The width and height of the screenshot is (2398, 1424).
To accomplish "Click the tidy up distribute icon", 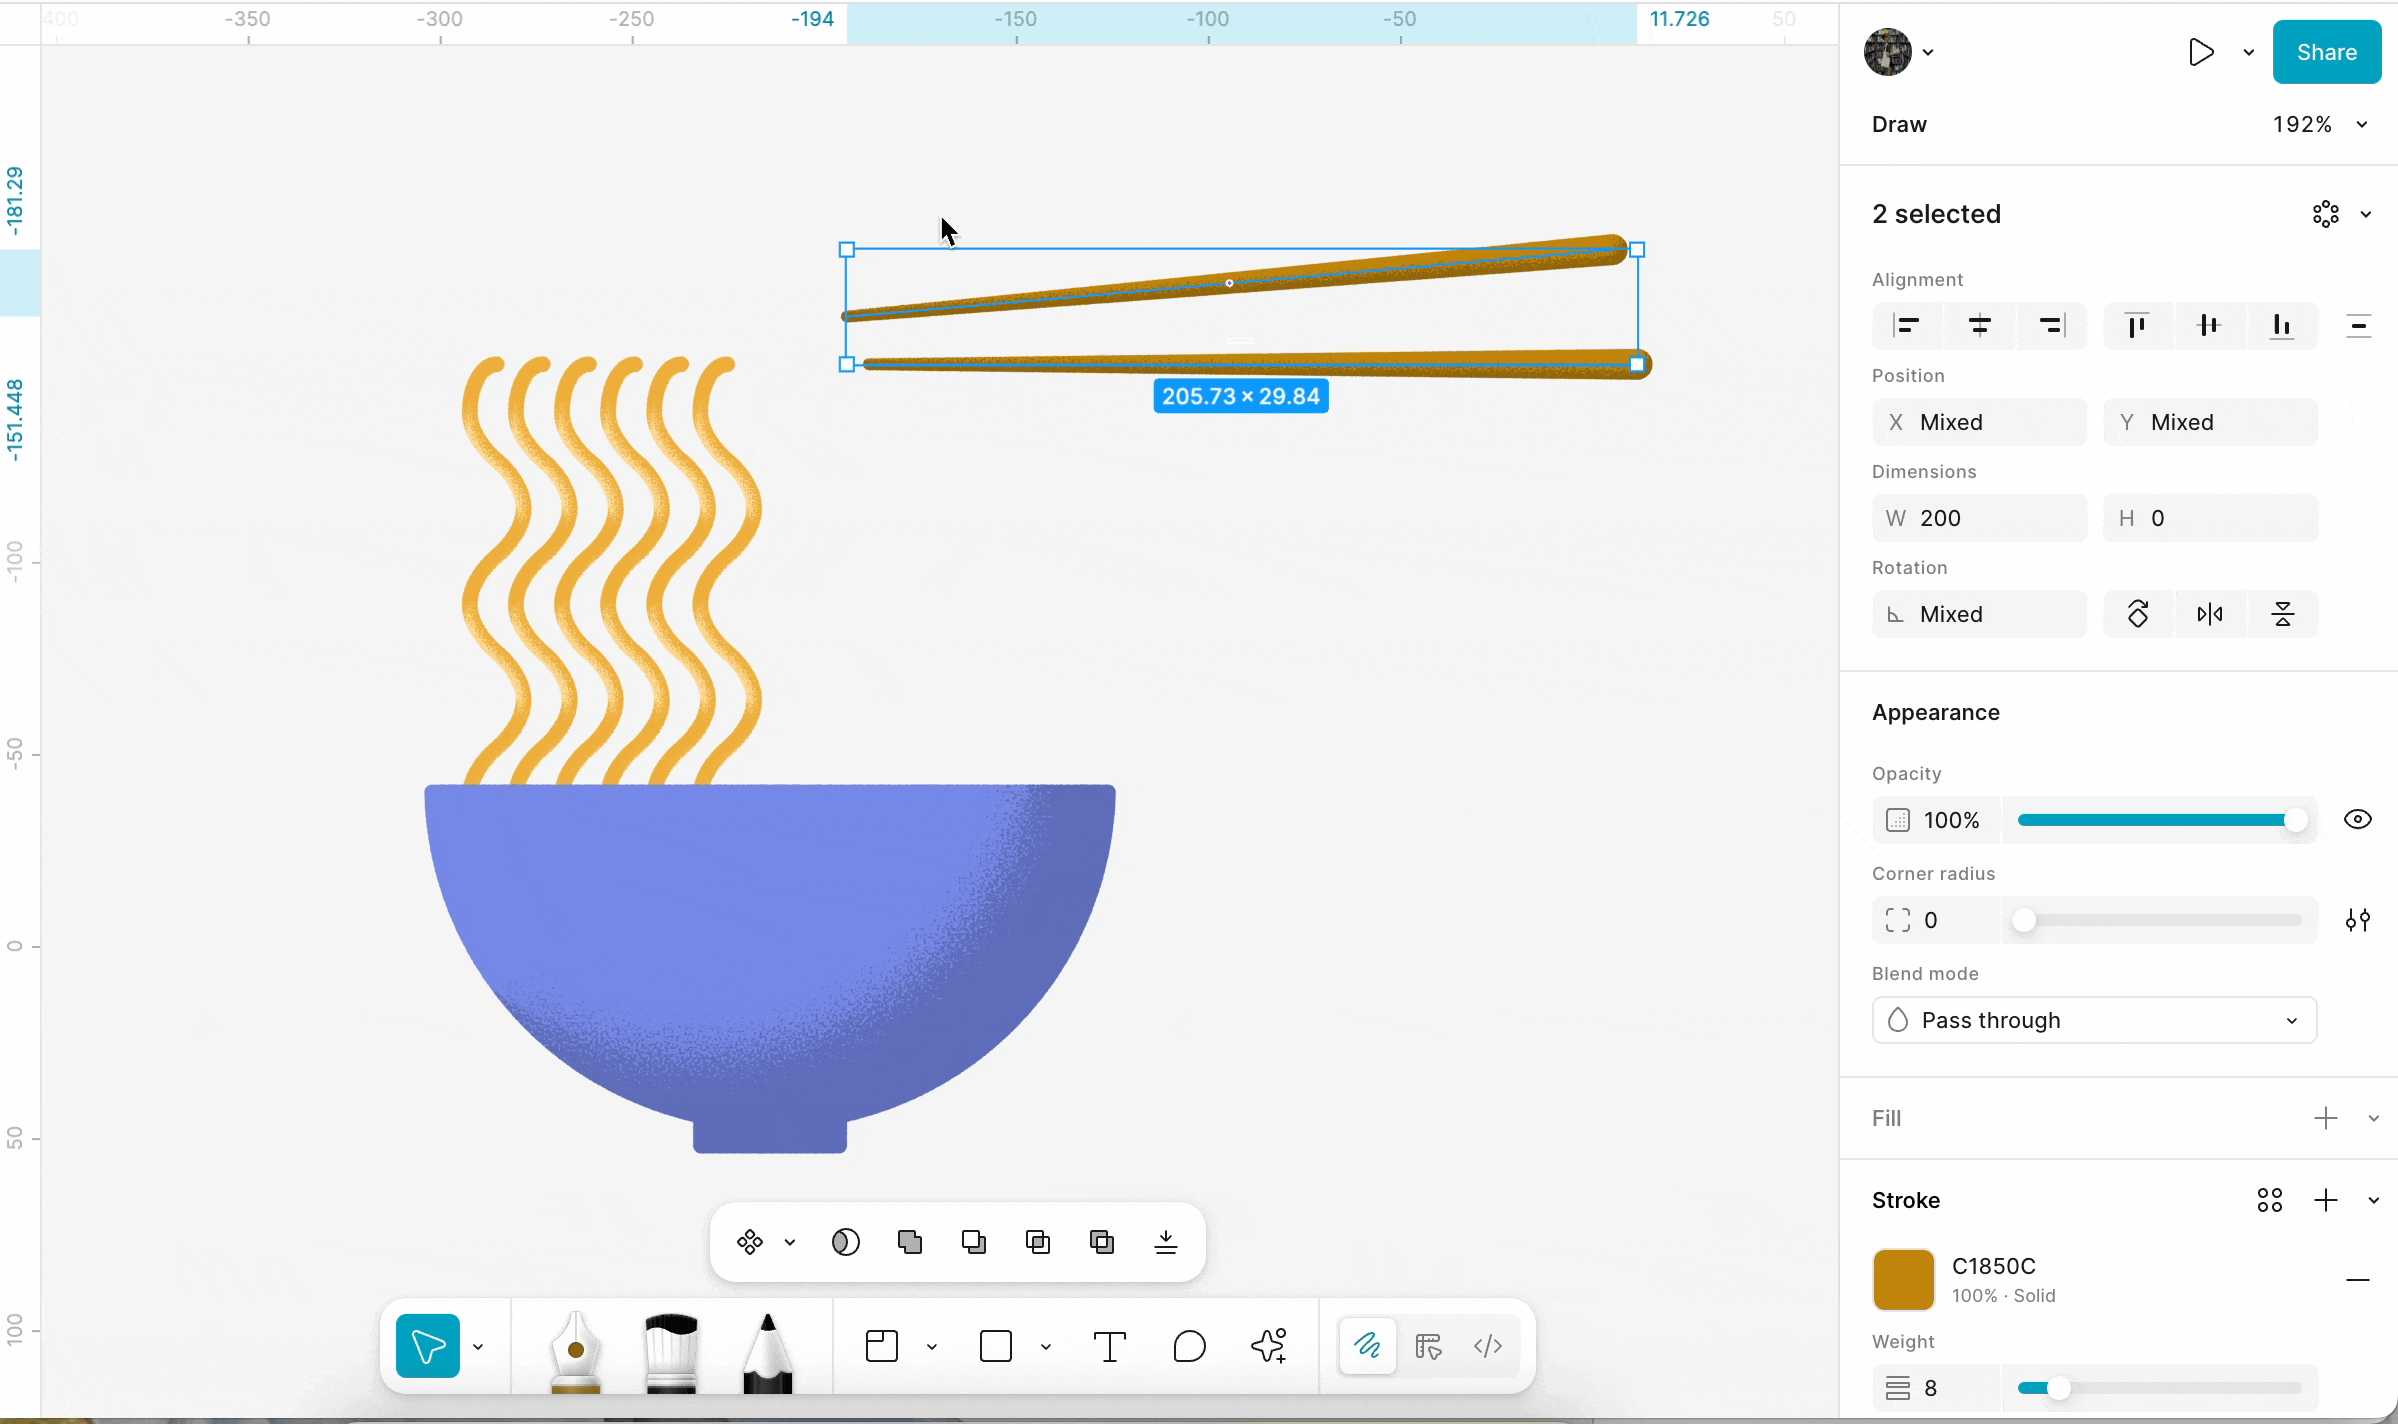I will pyautogui.click(x=2359, y=326).
